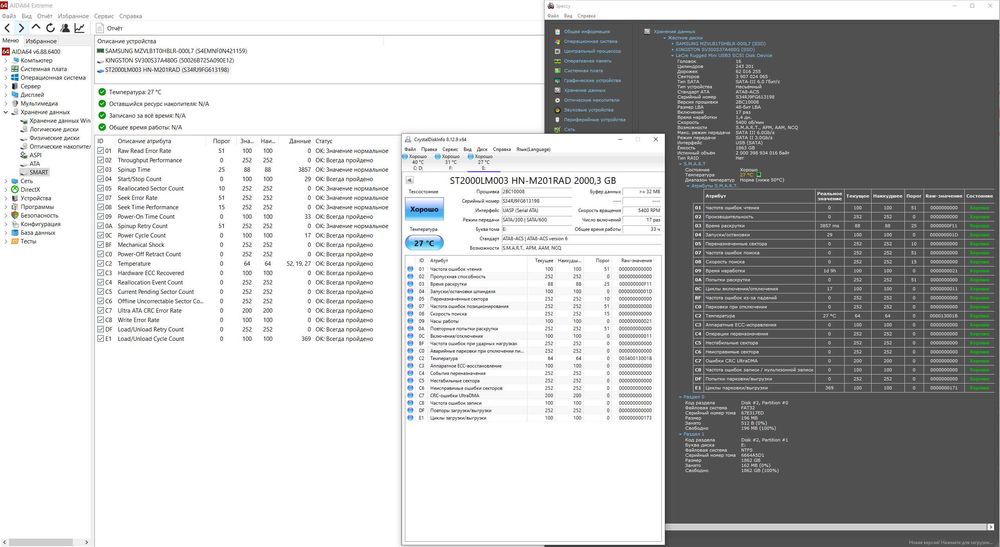This screenshot has height=547, width=1000.
Task: Click the AIDA64 refresh toolbar icon
Action: [50, 28]
